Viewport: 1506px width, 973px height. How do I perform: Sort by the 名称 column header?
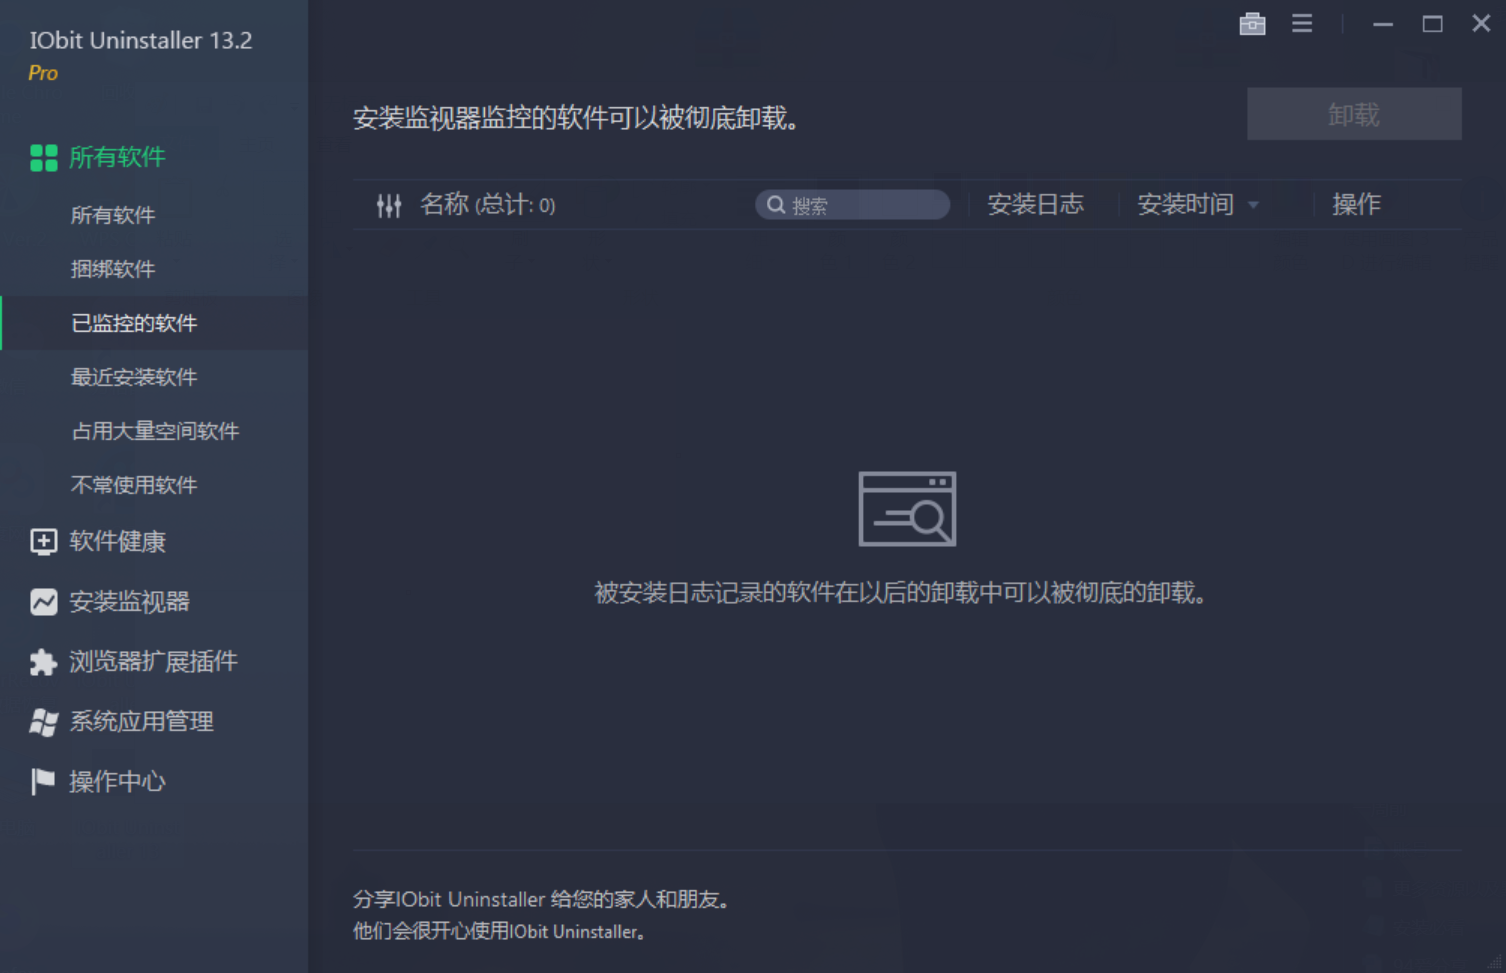pyautogui.click(x=487, y=205)
